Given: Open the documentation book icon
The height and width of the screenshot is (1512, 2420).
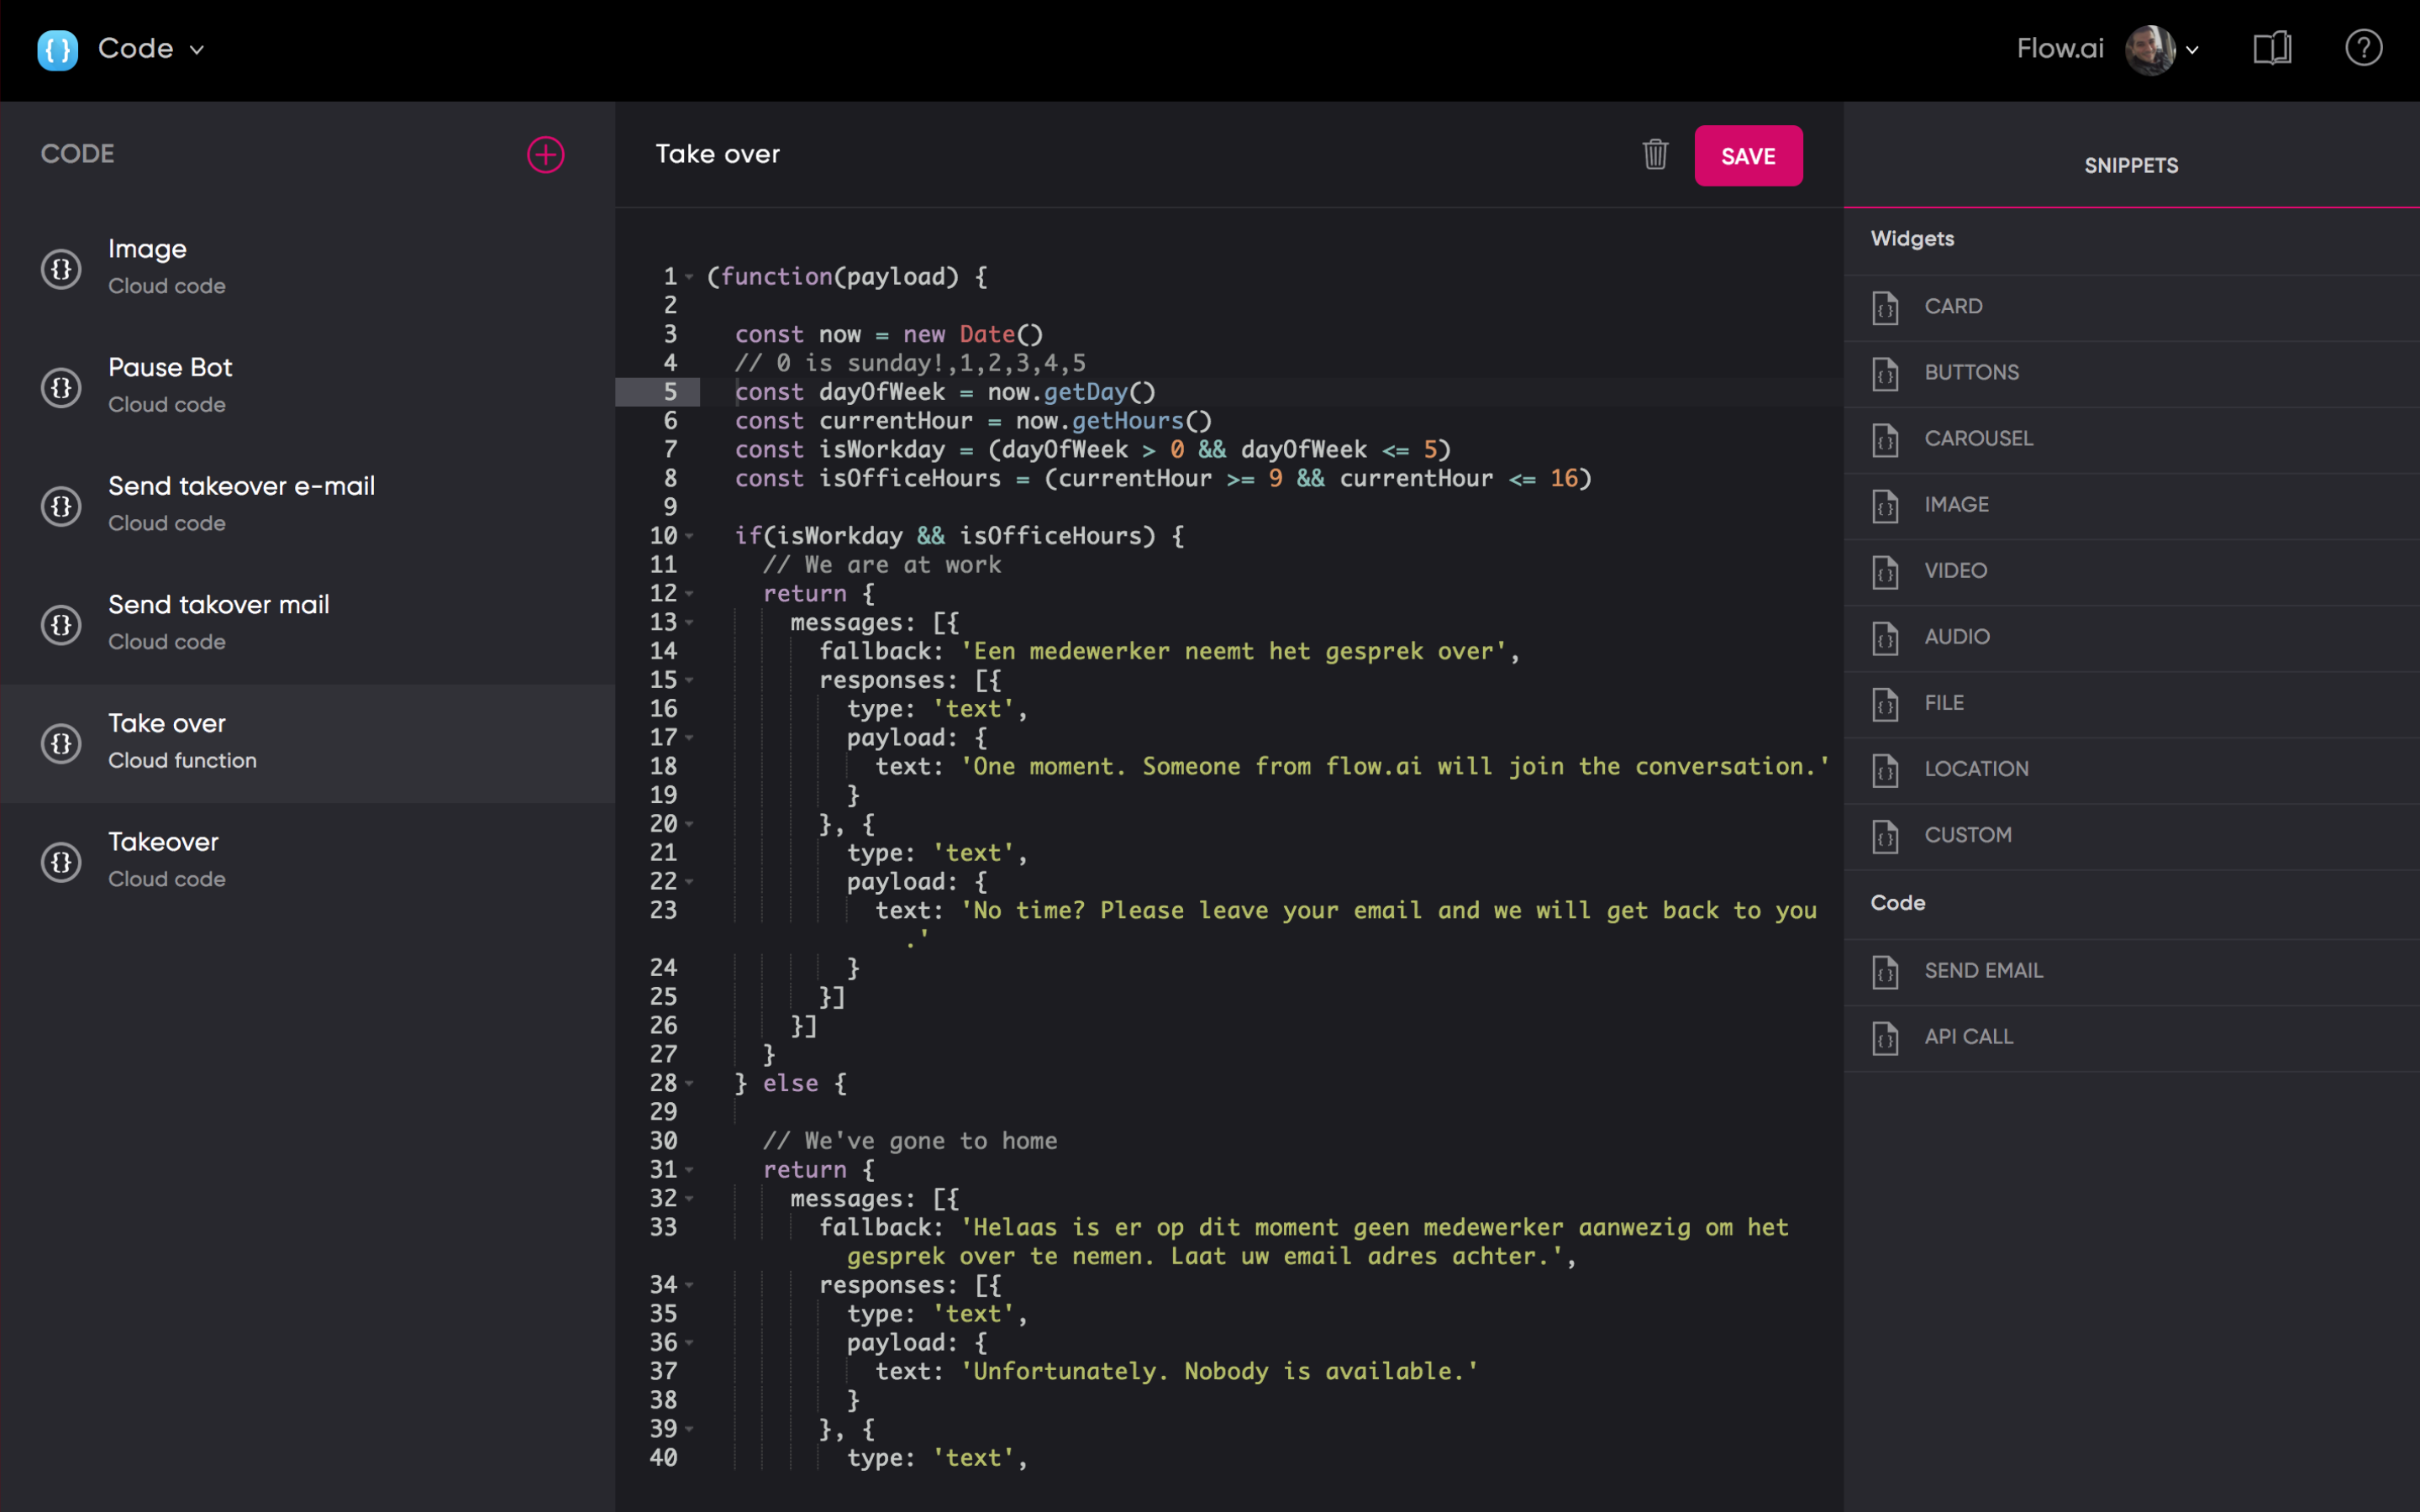Looking at the screenshot, I should click(2272, 48).
